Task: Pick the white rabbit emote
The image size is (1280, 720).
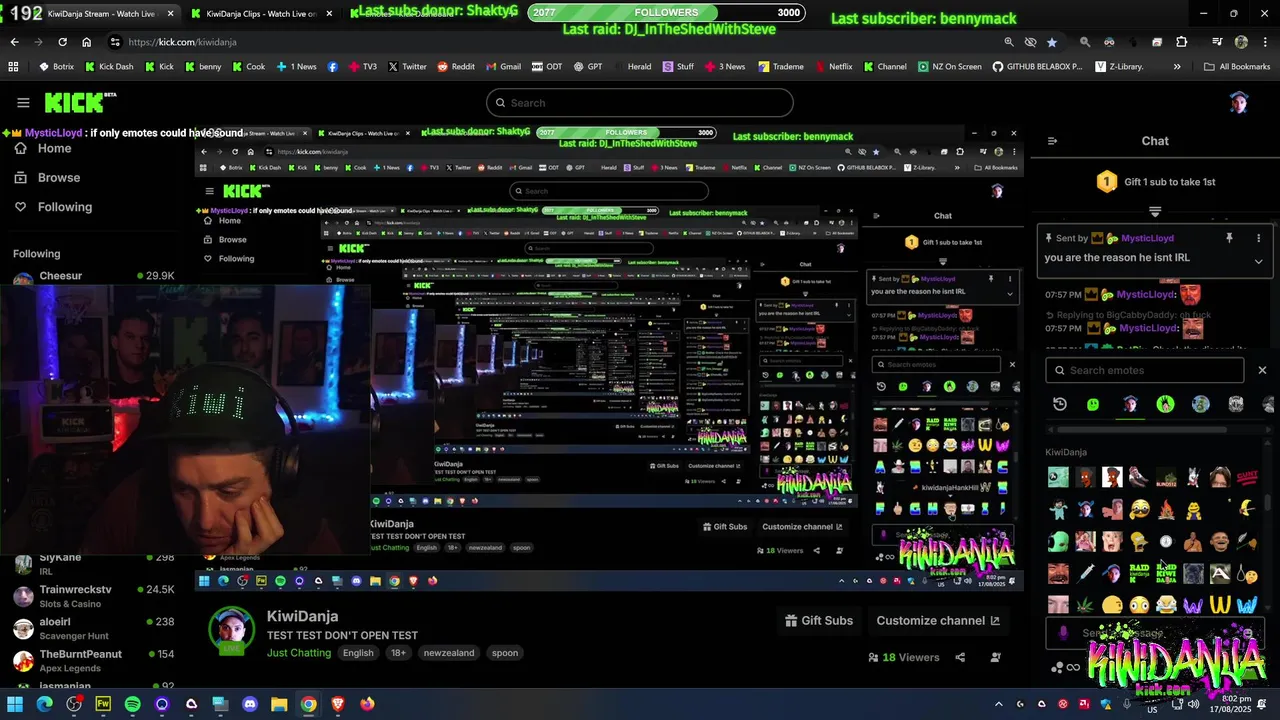Action: 1193,477
